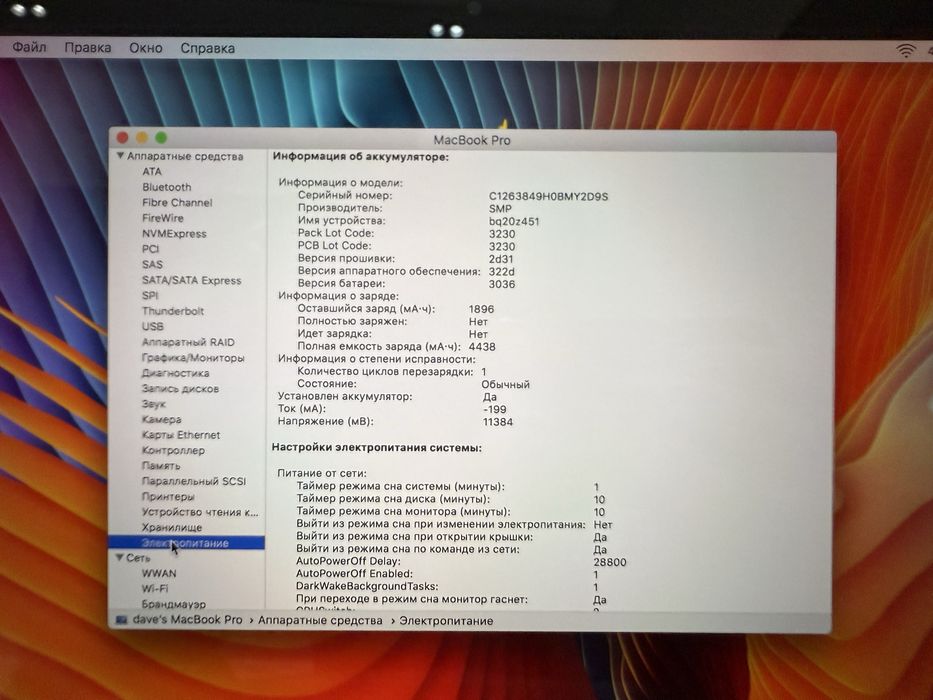Select SAS in the sidebar

(x=152, y=264)
